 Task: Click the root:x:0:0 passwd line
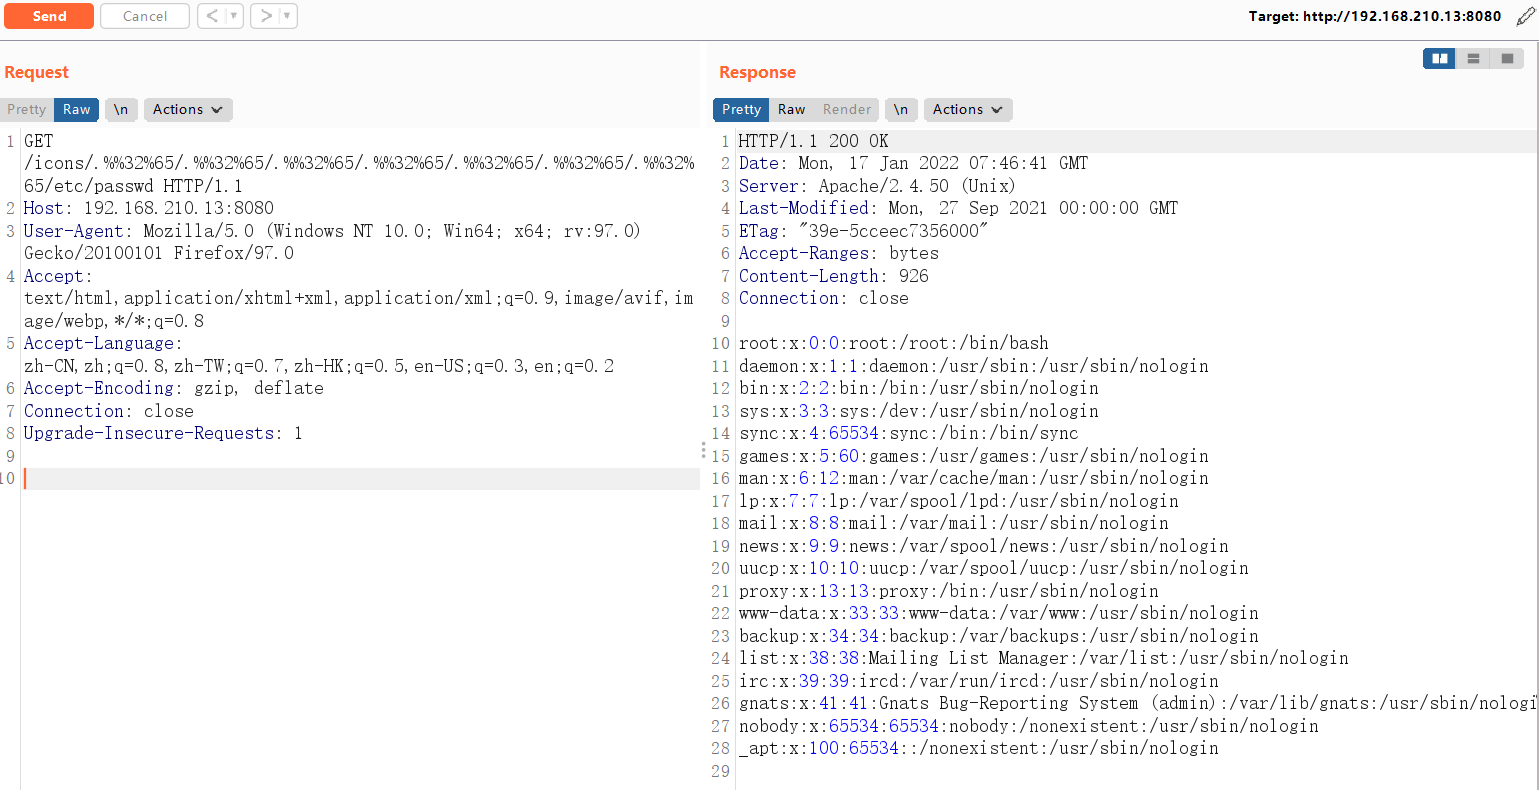coord(894,343)
